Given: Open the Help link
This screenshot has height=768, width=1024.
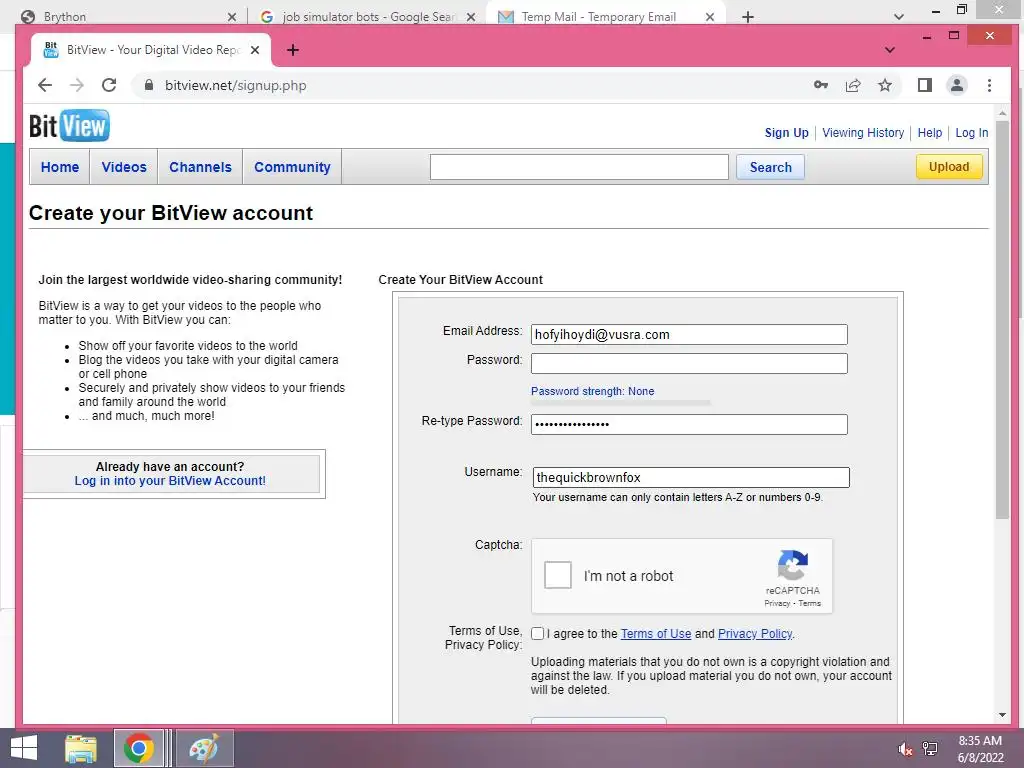Looking at the screenshot, I should pos(929,133).
